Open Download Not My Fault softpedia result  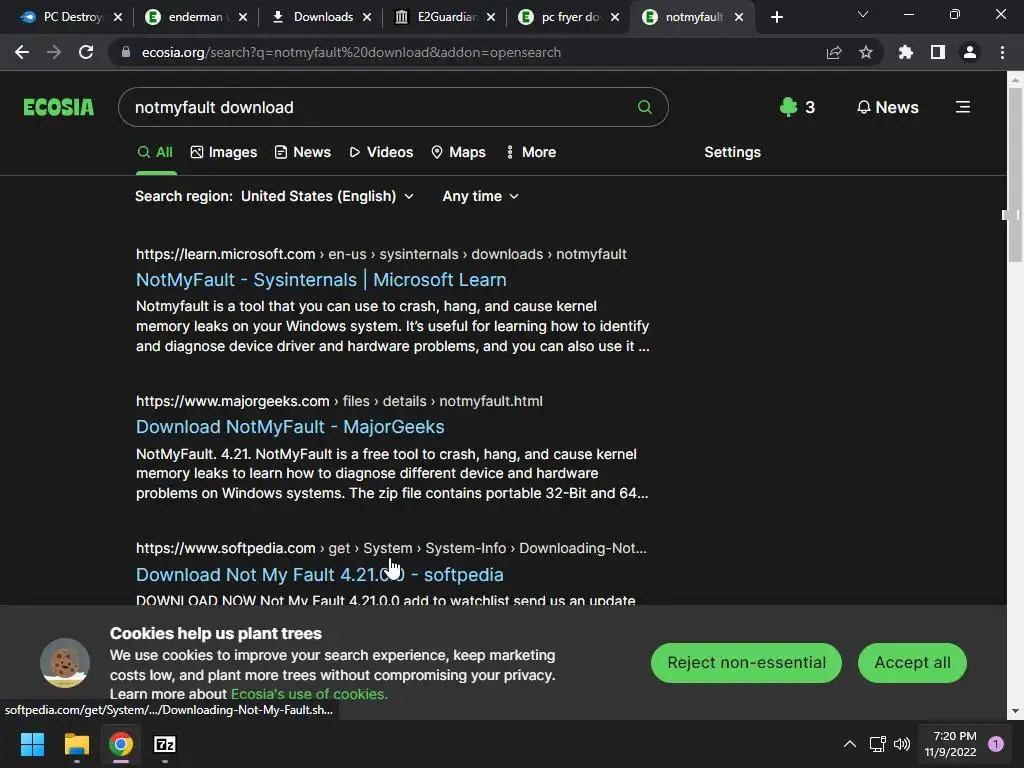(x=319, y=575)
